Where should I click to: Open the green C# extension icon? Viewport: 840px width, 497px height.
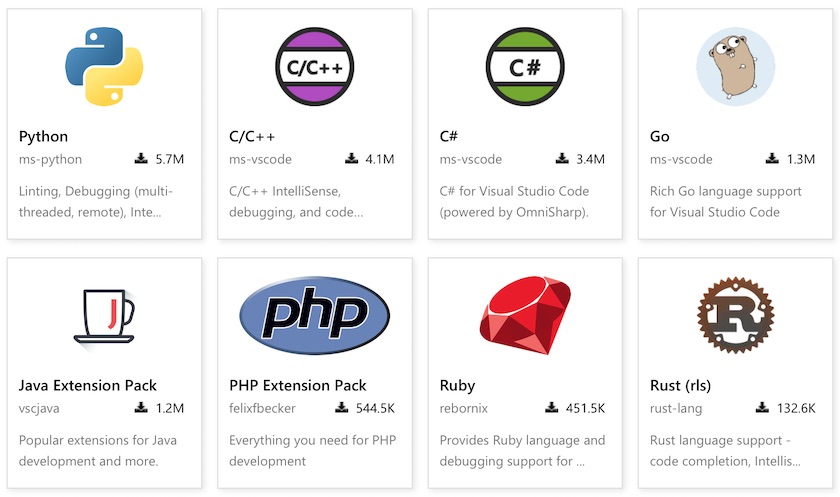tap(525, 66)
